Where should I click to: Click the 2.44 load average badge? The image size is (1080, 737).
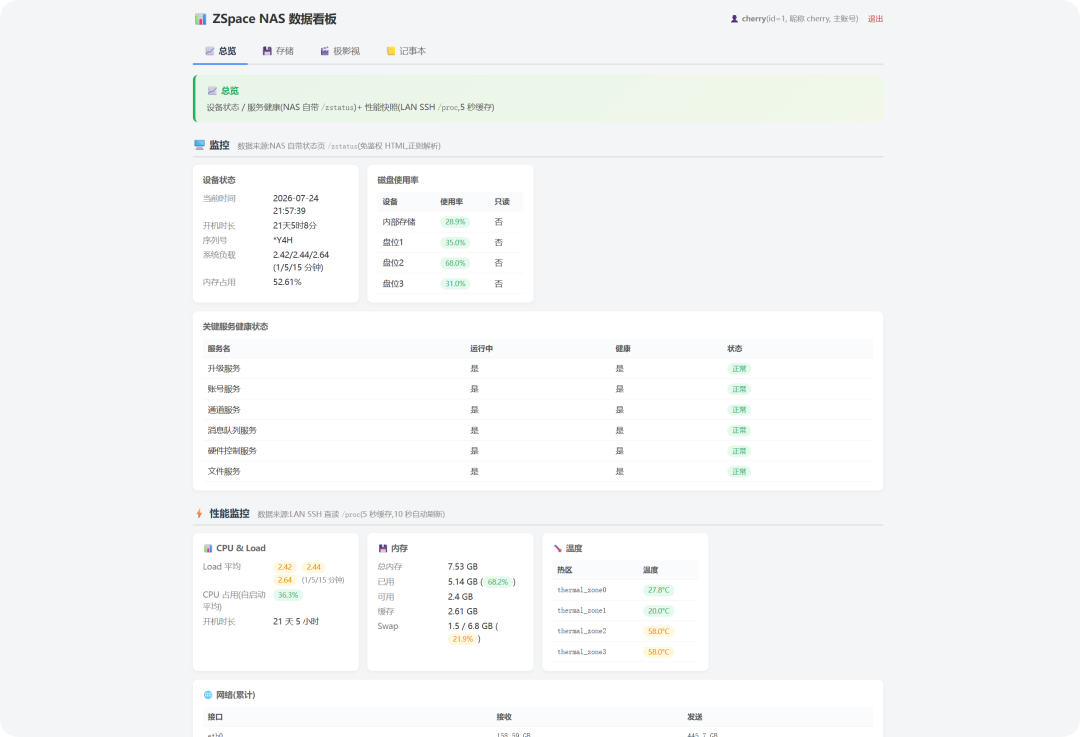click(313, 567)
